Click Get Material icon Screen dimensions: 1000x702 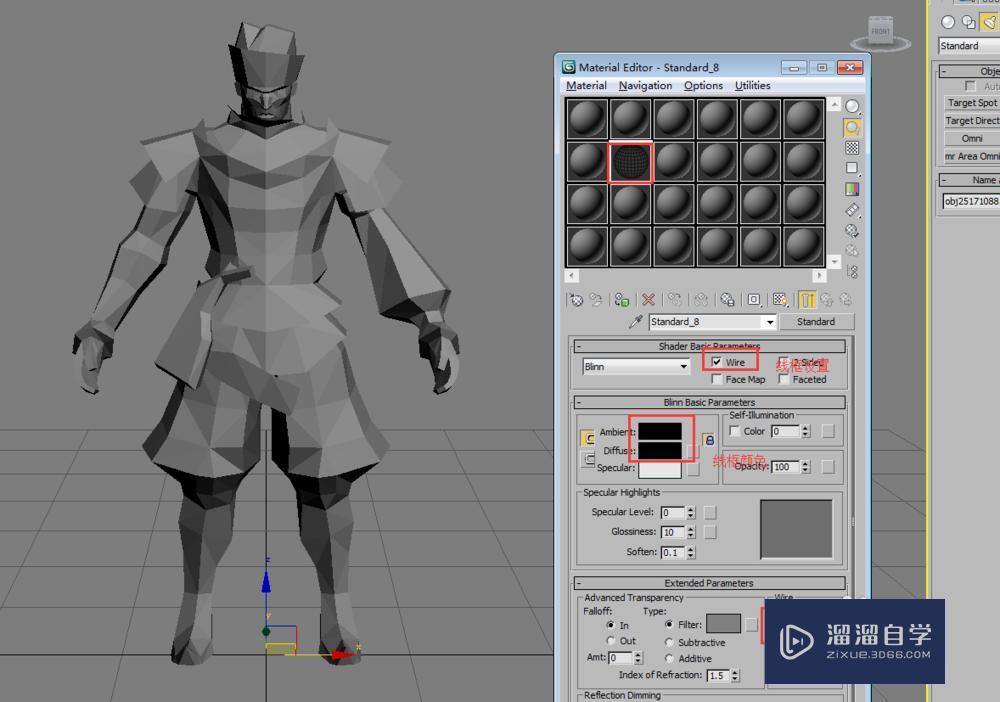(x=577, y=300)
